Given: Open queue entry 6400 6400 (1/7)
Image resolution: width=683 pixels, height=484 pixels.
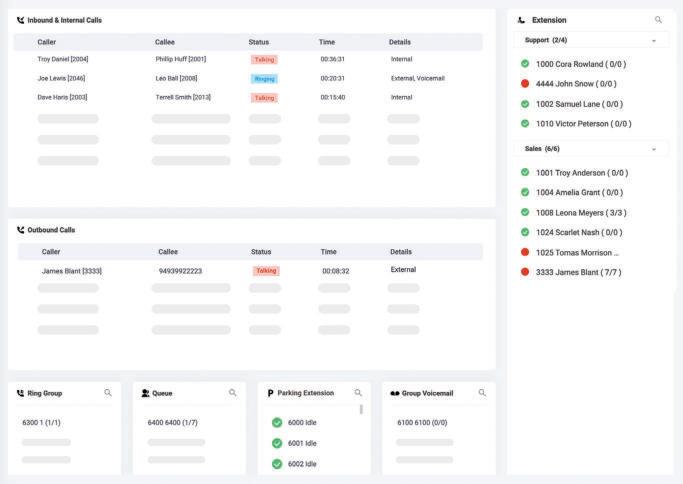Looking at the screenshot, I should coord(172,423).
